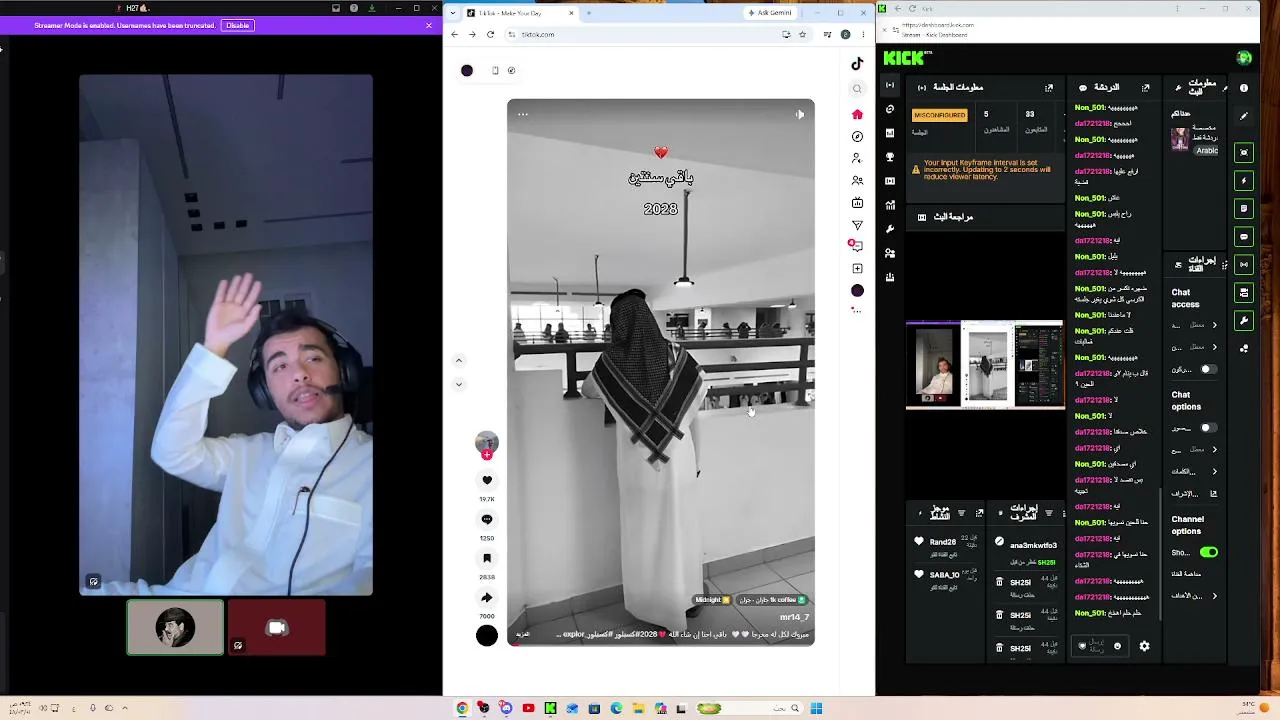Open mr14_7 profile from video caption

click(794, 617)
